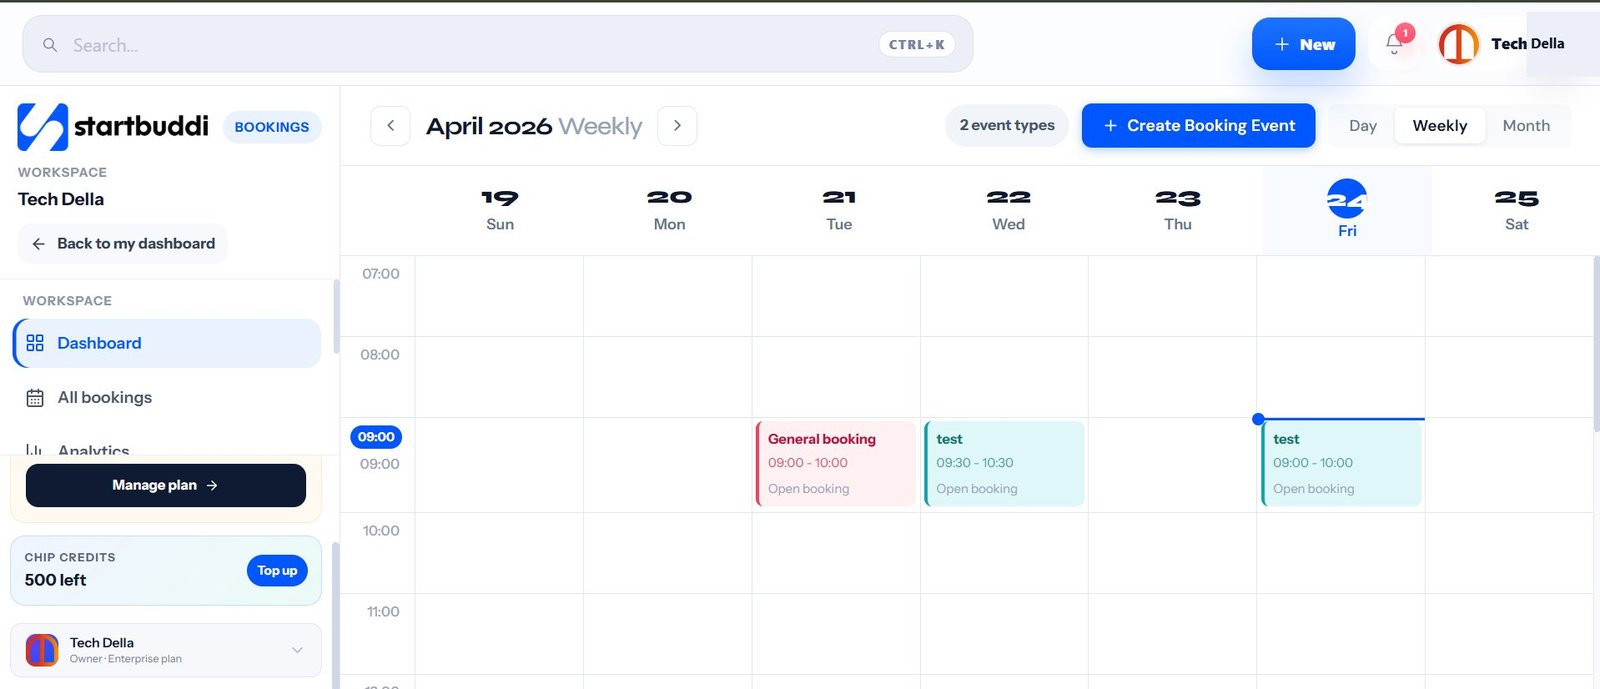Click the startbuddi logo
This screenshot has width=1600, height=689.
[112, 126]
